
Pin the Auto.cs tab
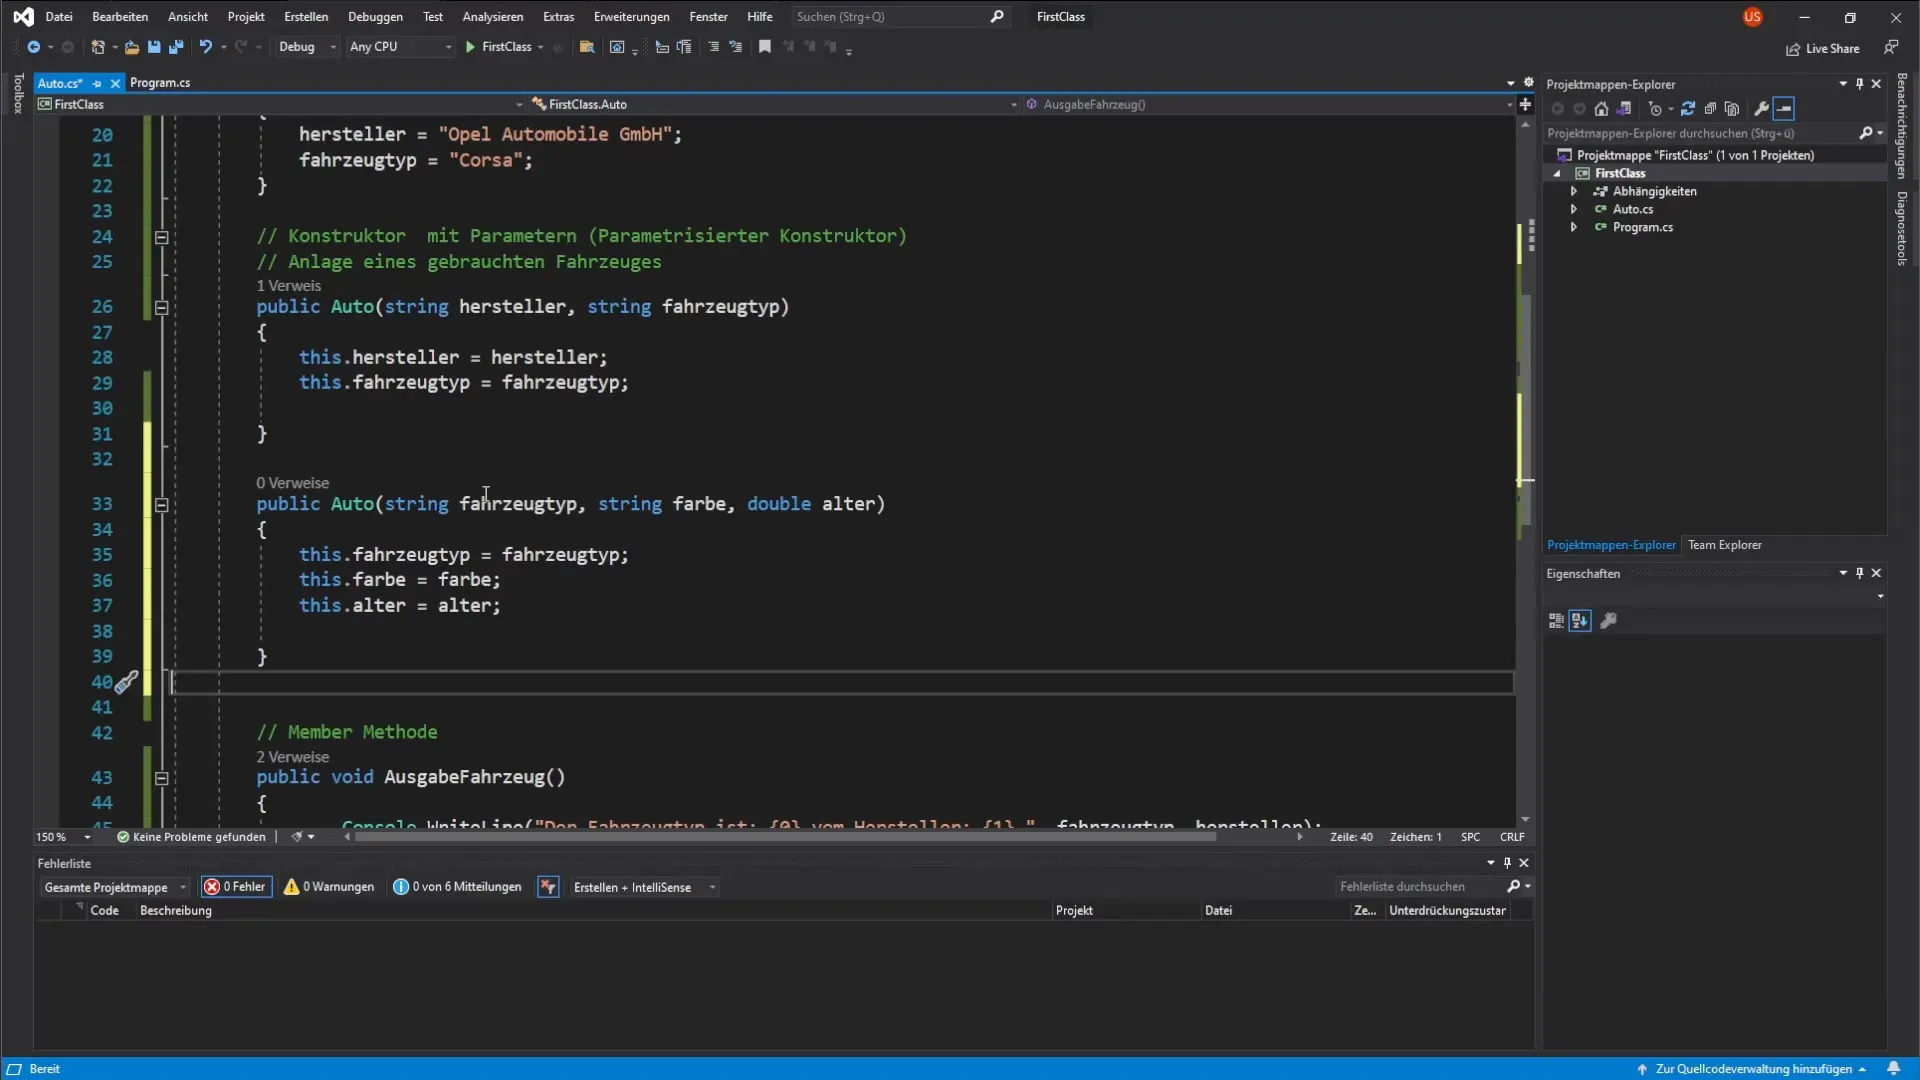[97, 83]
